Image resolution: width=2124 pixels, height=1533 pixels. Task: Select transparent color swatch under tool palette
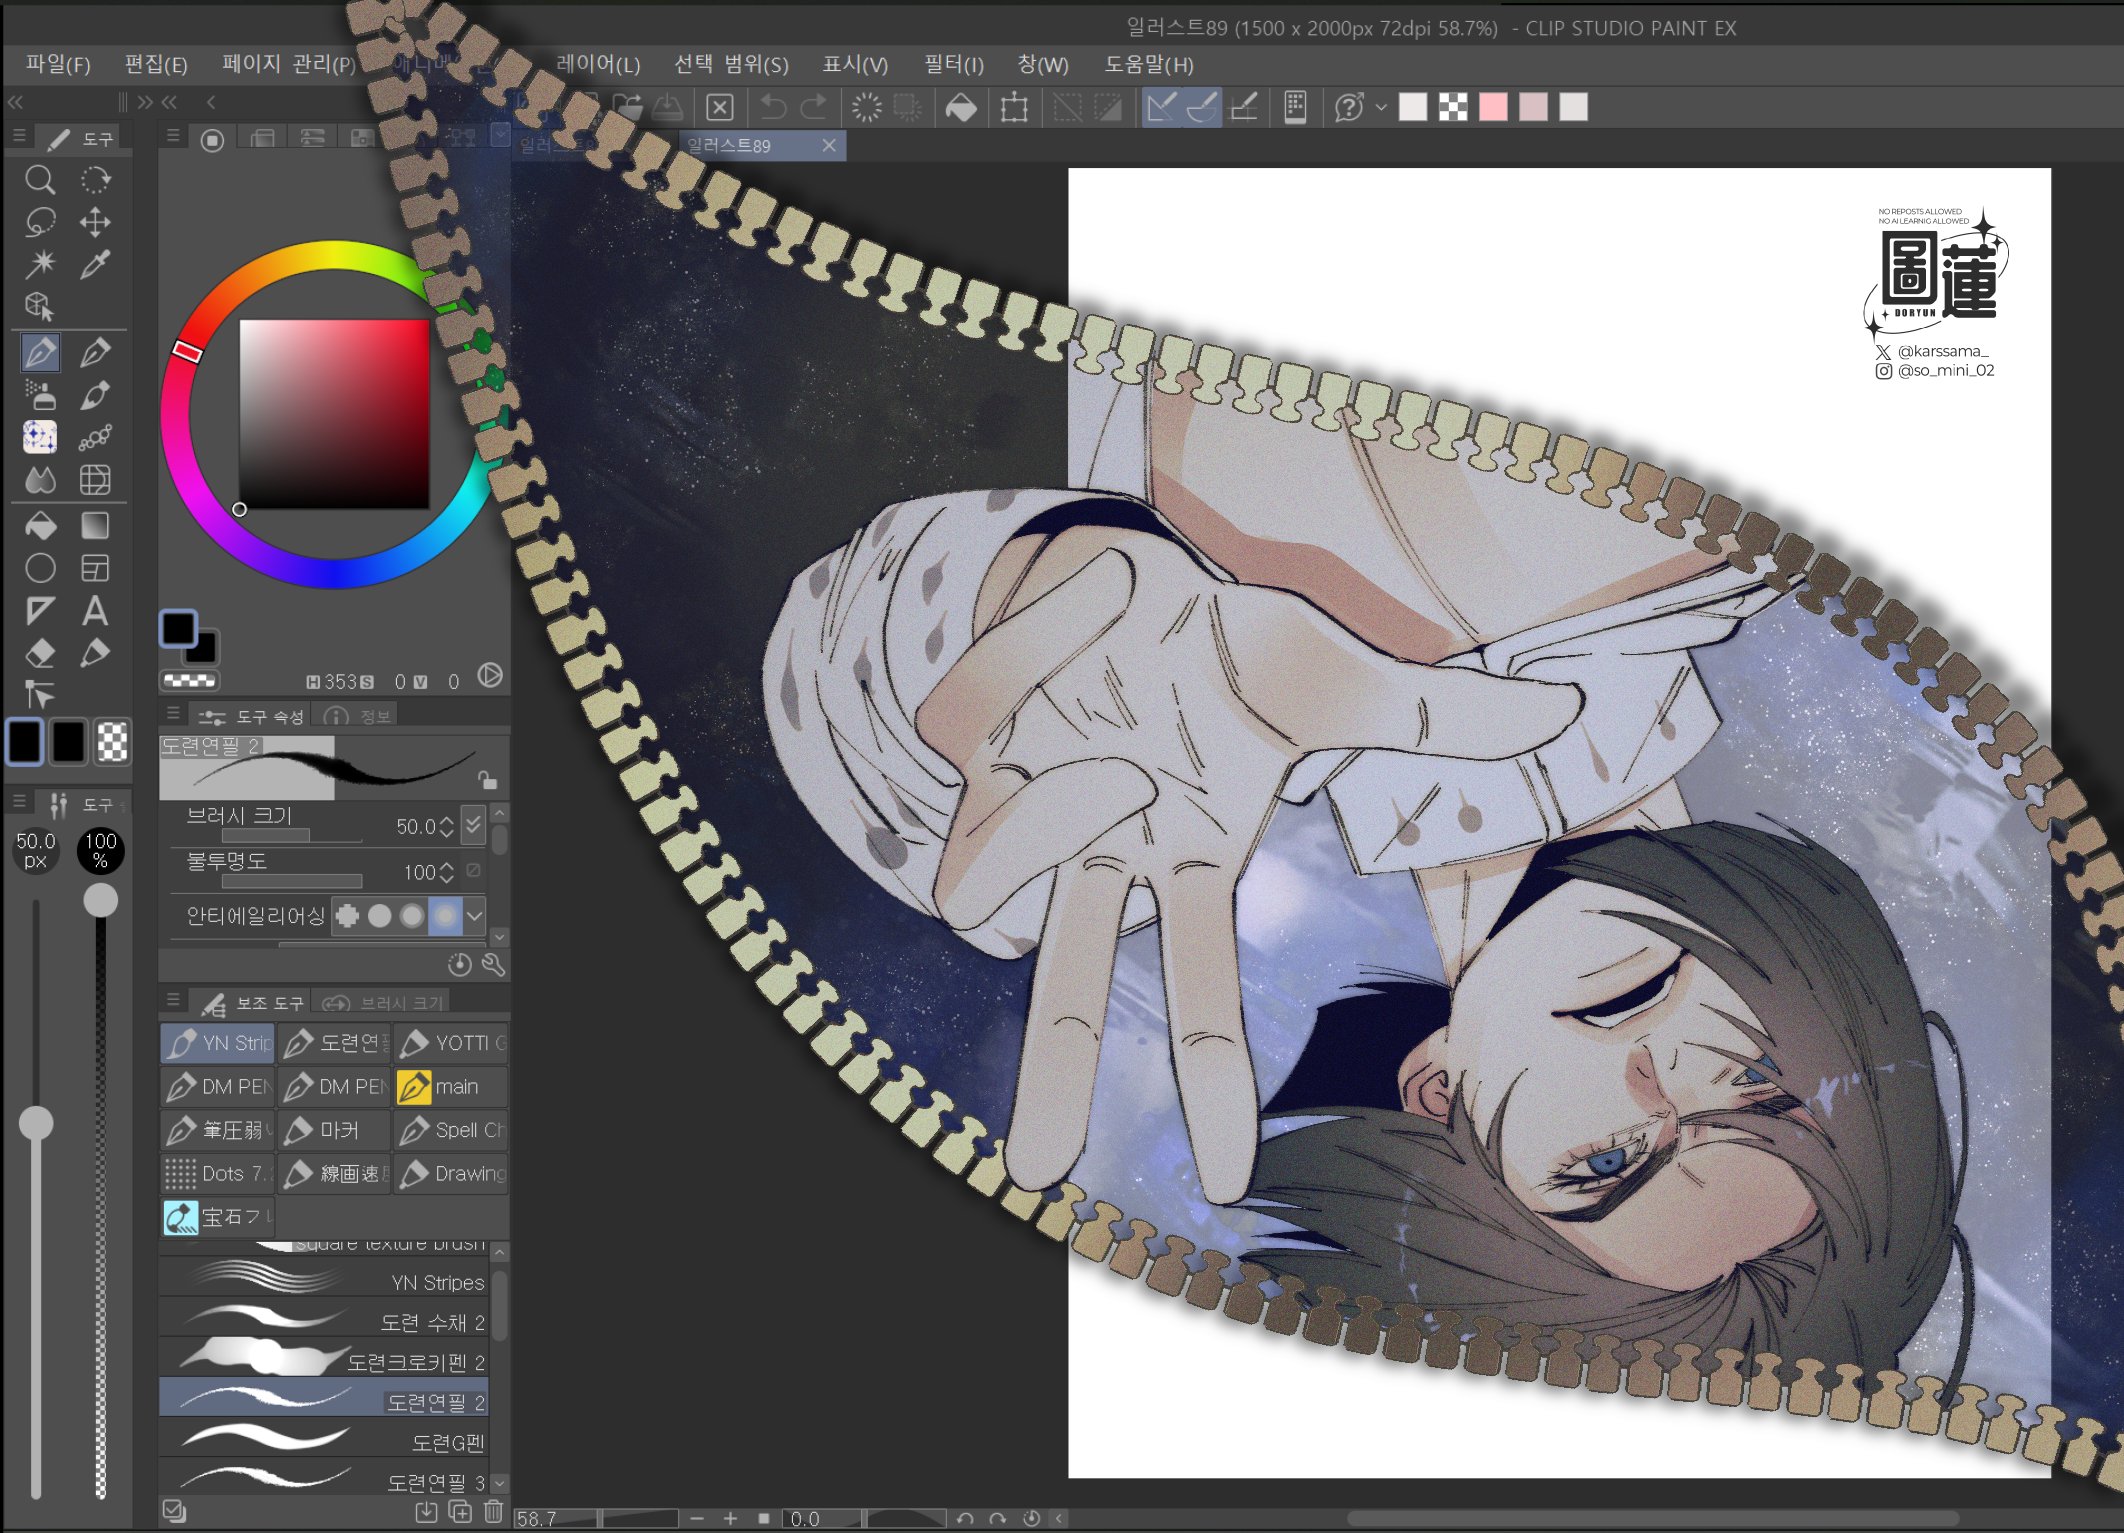pos(112,742)
